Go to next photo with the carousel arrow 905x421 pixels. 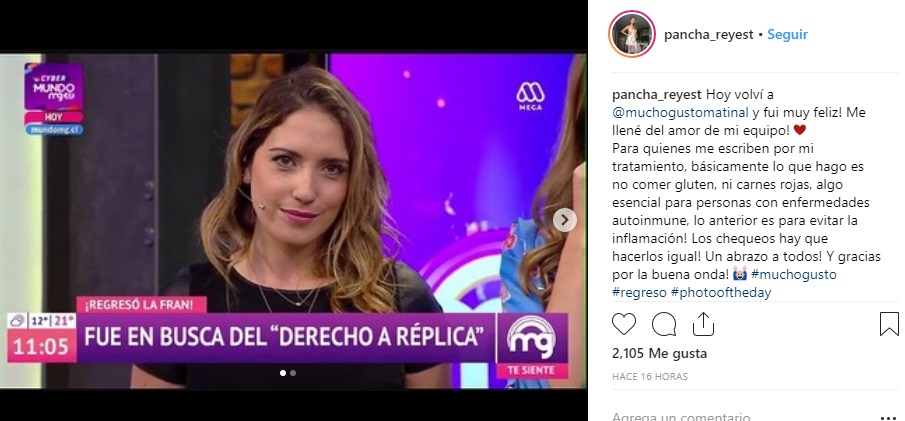pos(564,220)
